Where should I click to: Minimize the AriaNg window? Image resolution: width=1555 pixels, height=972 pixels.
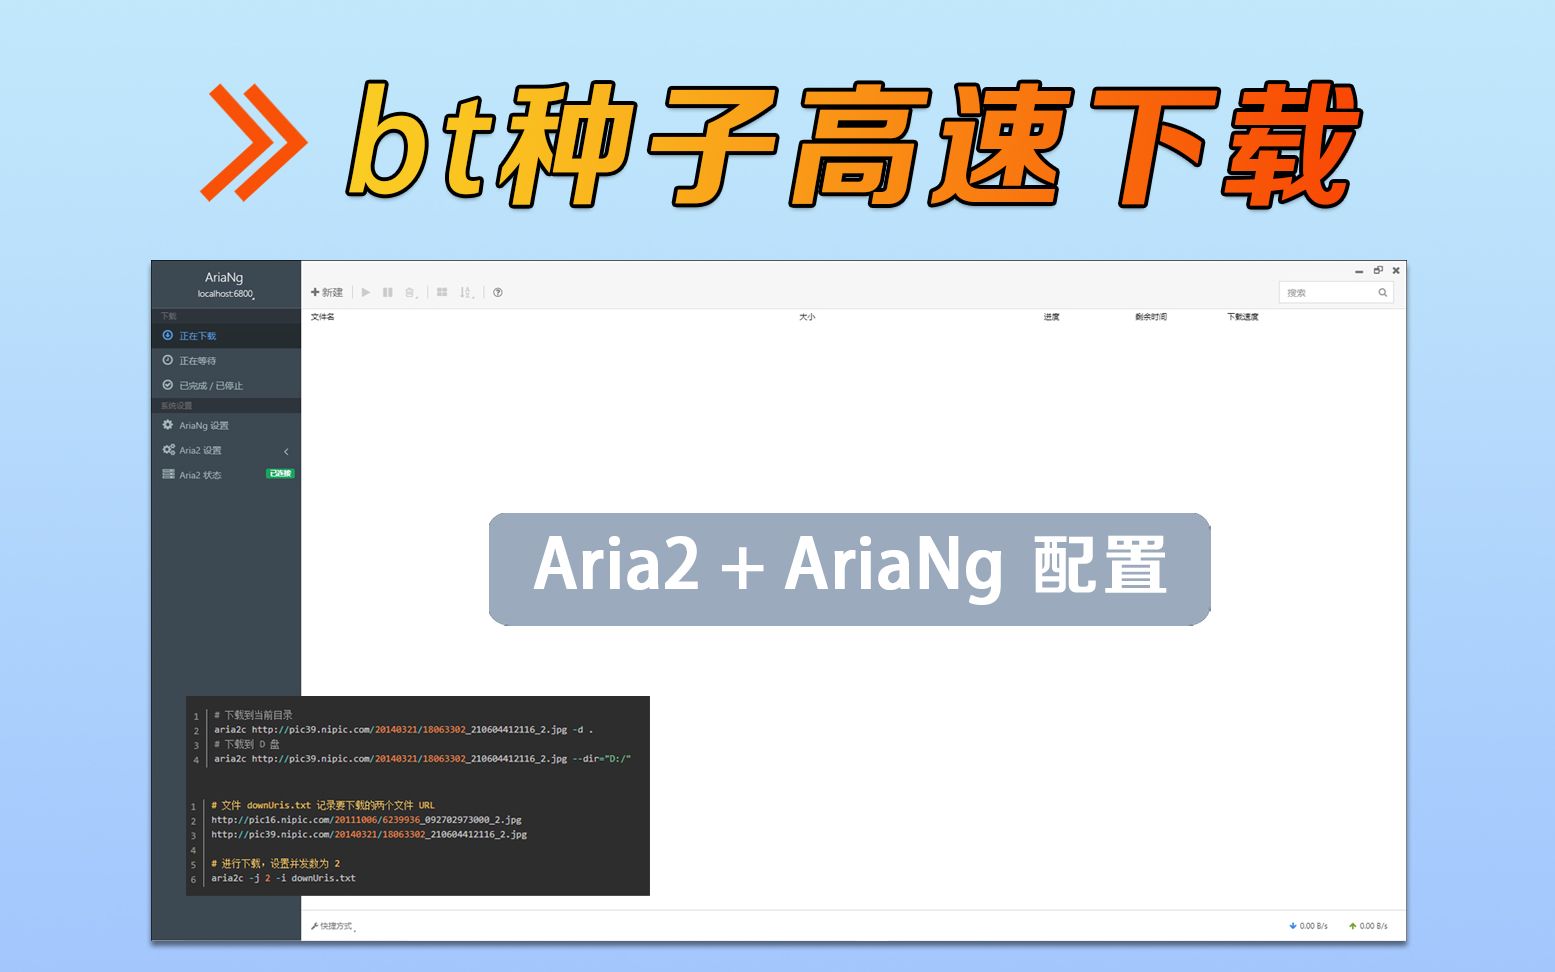point(1359,271)
